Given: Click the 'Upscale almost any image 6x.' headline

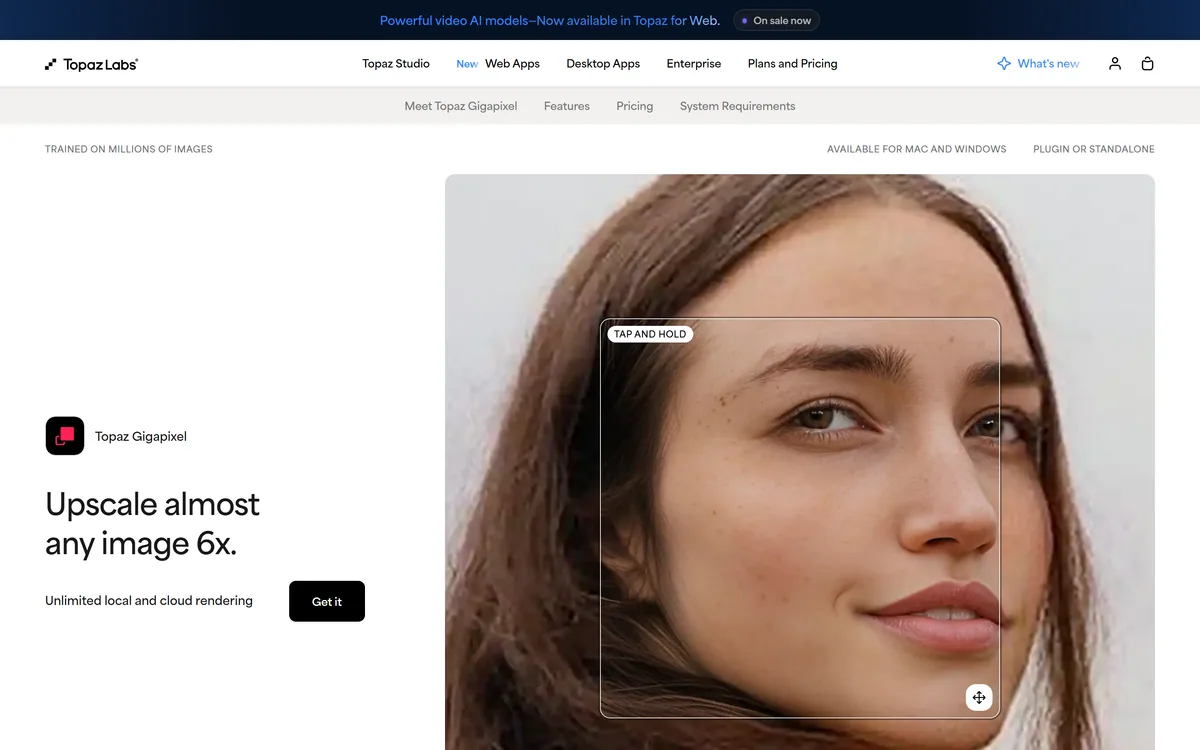Looking at the screenshot, I should (x=152, y=524).
